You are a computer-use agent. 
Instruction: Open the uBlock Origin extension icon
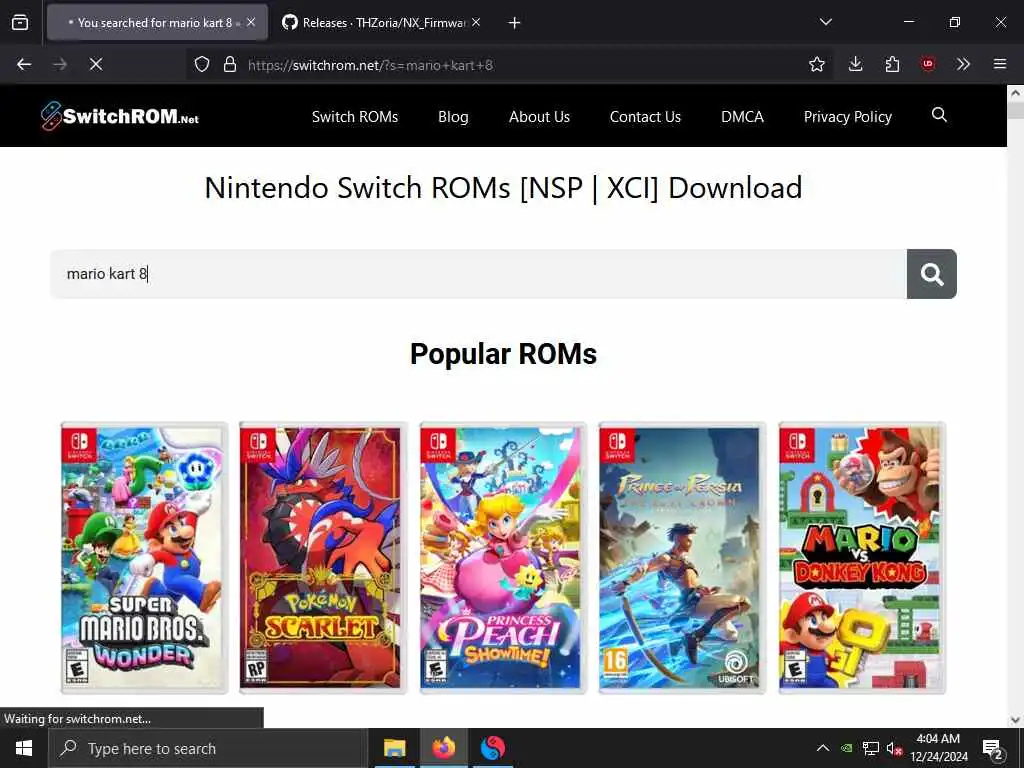click(x=928, y=64)
